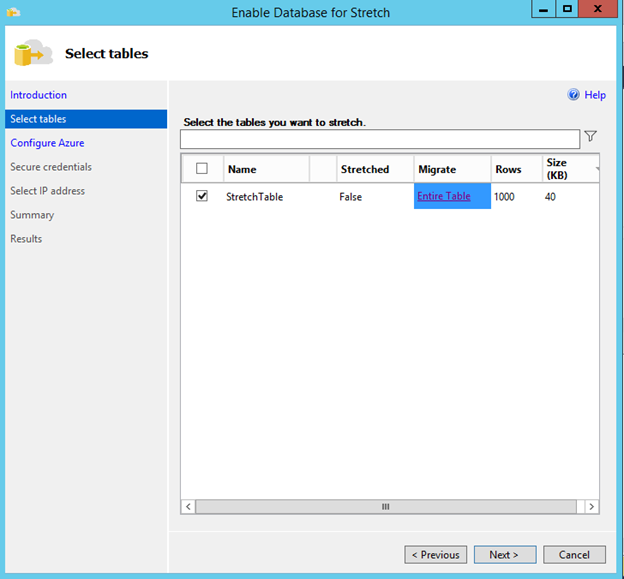The image size is (624, 579).
Task: Click the Help link
Action: click(x=595, y=95)
